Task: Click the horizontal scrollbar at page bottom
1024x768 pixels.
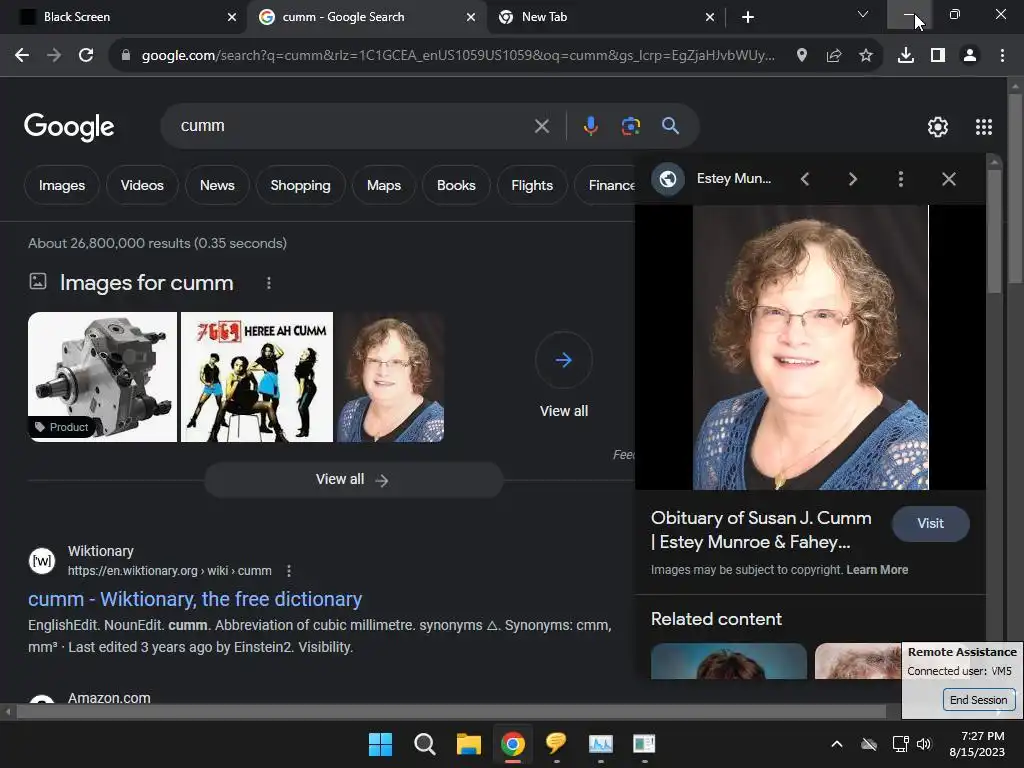Action: (451, 711)
